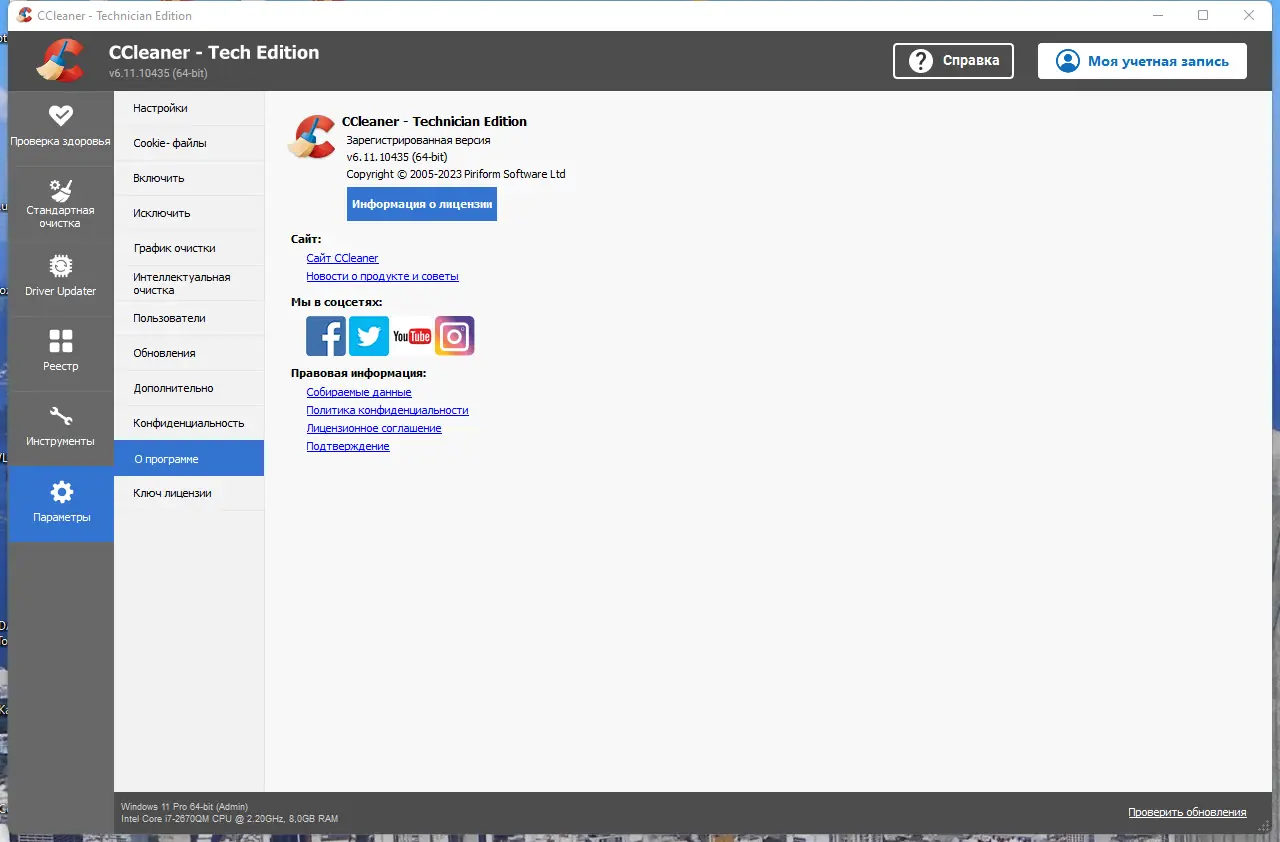The width and height of the screenshot is (1280, 842).
Task: Open CCleaner's Instagram page
Action: tap(455, 336)
